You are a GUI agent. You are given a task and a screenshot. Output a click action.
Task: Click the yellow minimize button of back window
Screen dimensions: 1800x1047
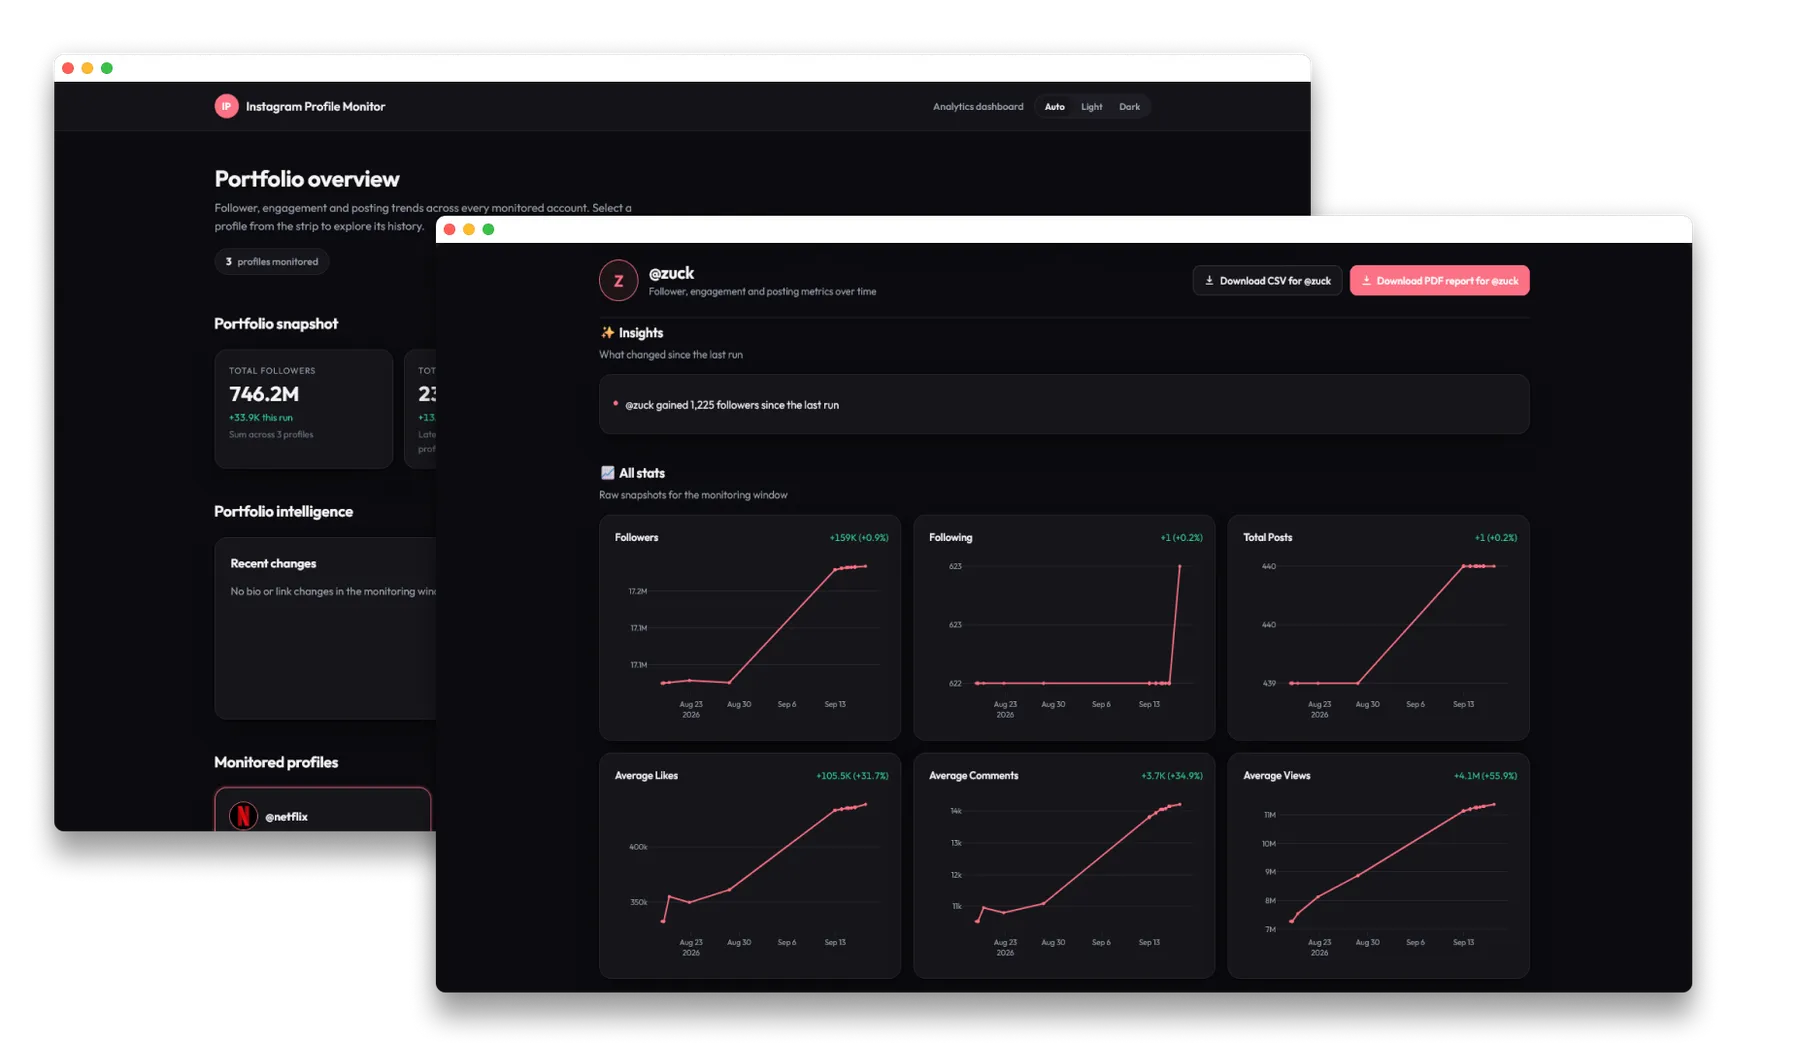click(x=87, y=68)
